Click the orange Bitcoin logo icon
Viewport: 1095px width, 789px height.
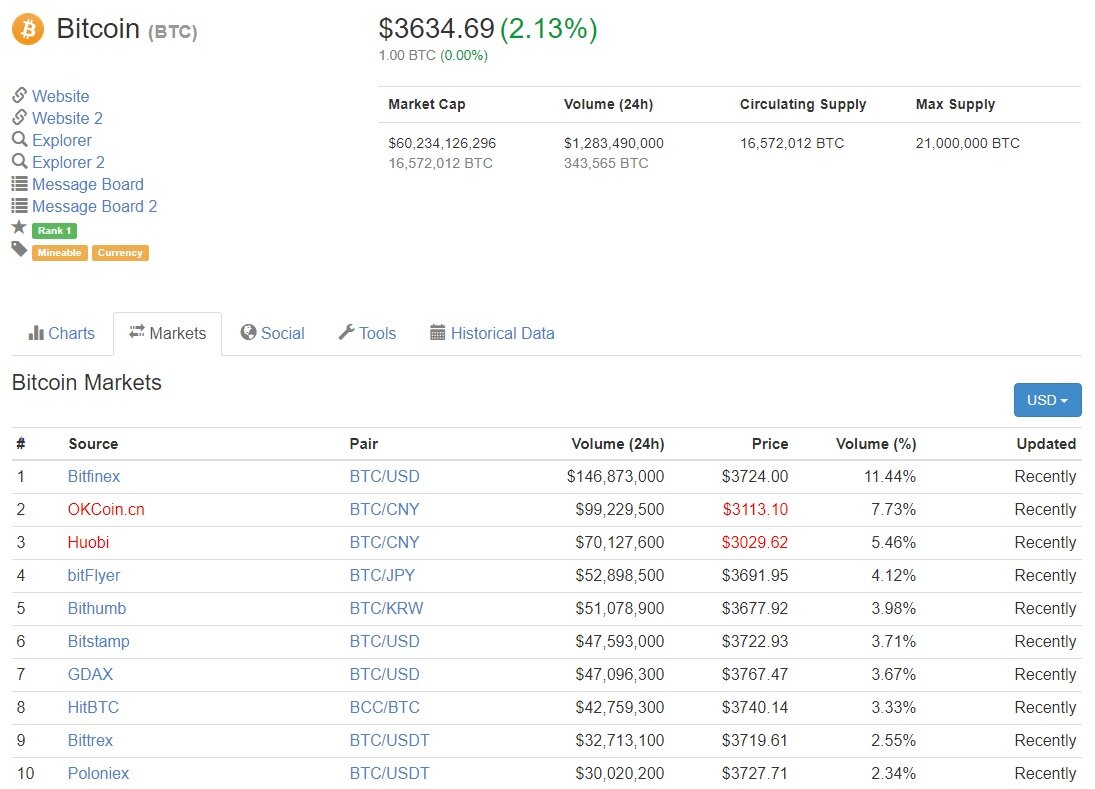28,29
